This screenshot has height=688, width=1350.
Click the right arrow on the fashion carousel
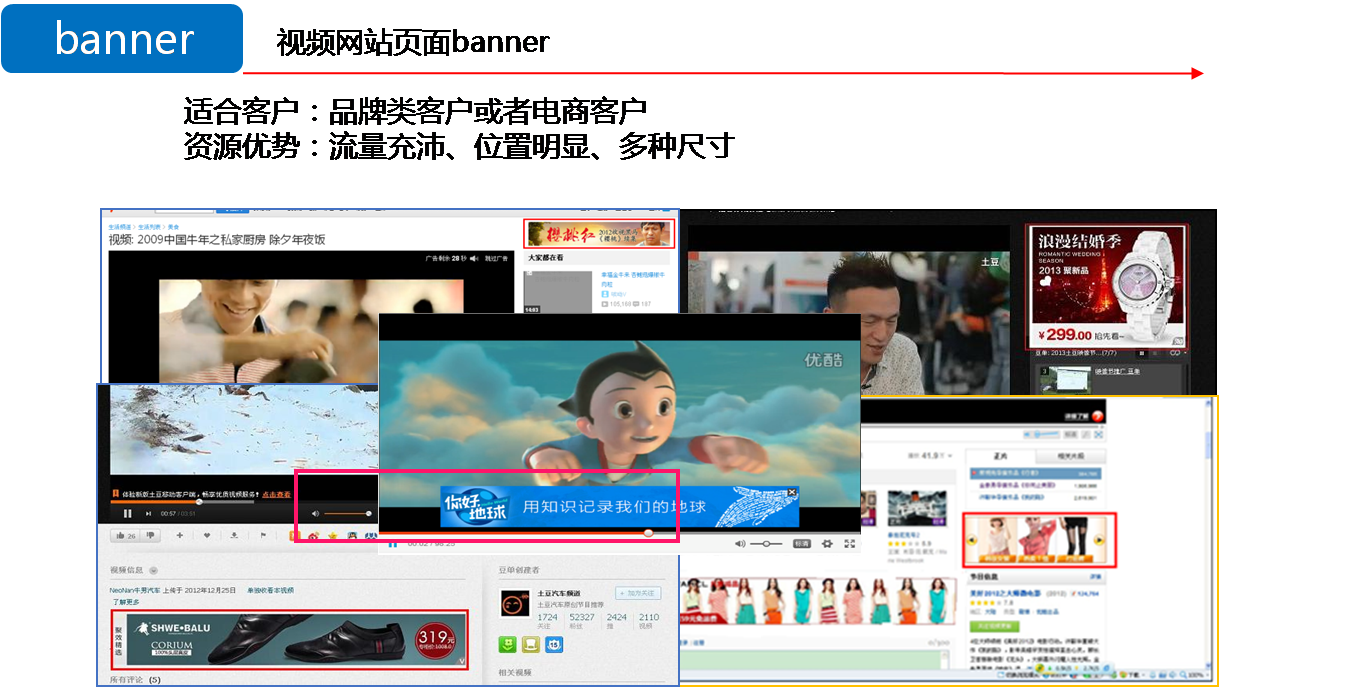(1100, 540)
